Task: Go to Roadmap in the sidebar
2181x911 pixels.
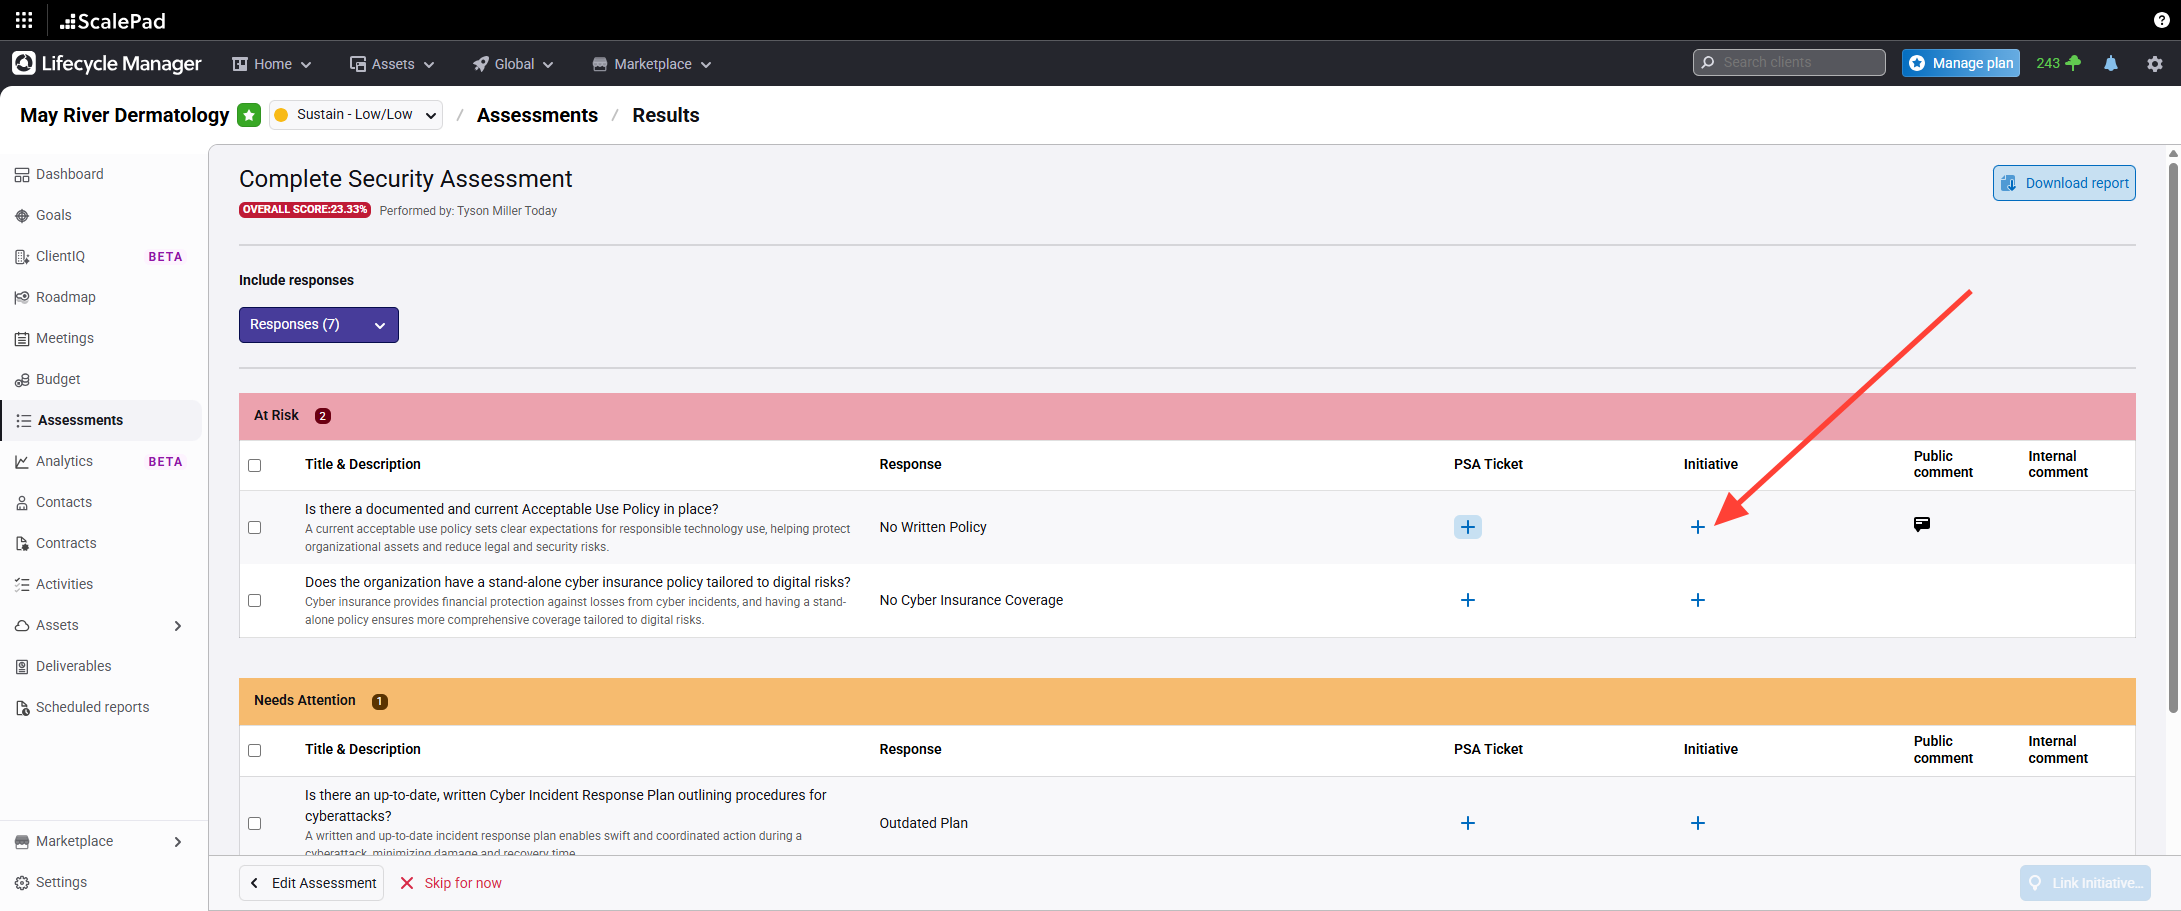Action: click(66, 297)
